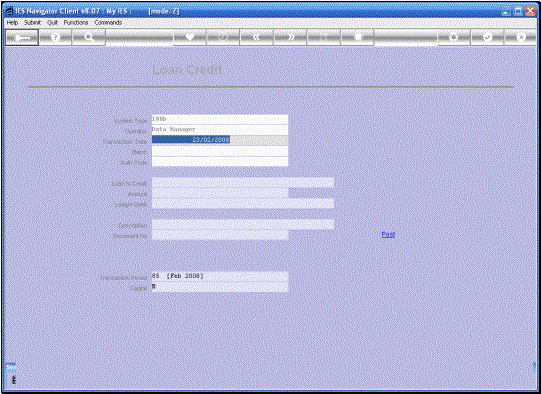541x394 pixels.
Task: Click the Document No field
Action: click(x=220, y=235)
